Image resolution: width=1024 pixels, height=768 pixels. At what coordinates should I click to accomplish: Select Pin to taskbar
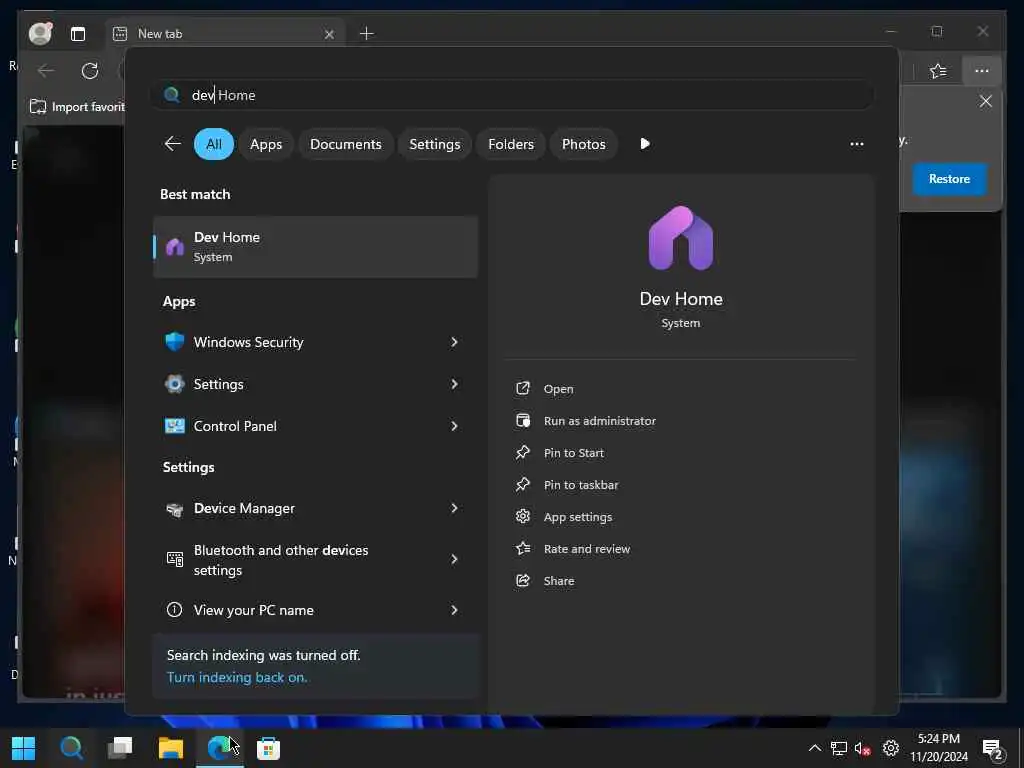tap(581, 485)
